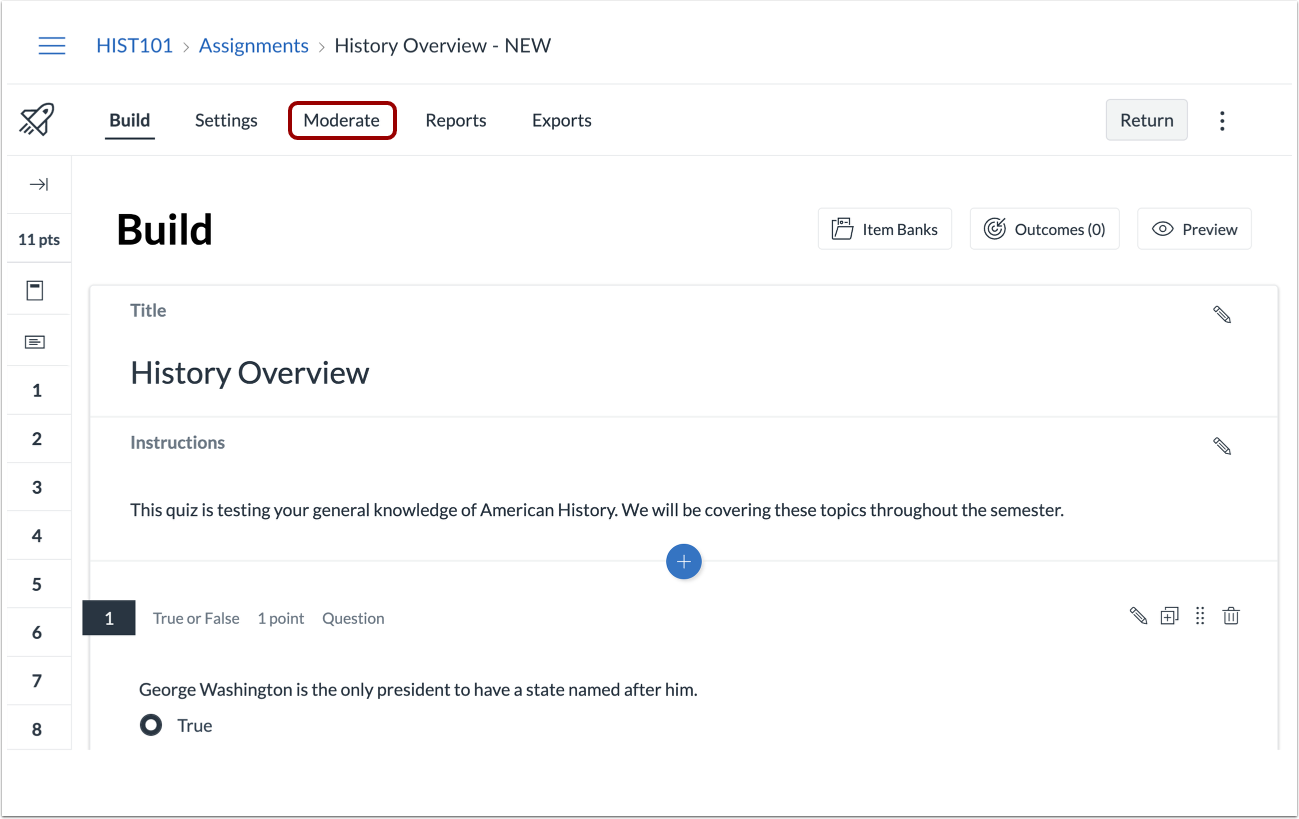Click the question 1 number badge
This screenshot has width=1299, height=819.
click(x=109, y=618)
